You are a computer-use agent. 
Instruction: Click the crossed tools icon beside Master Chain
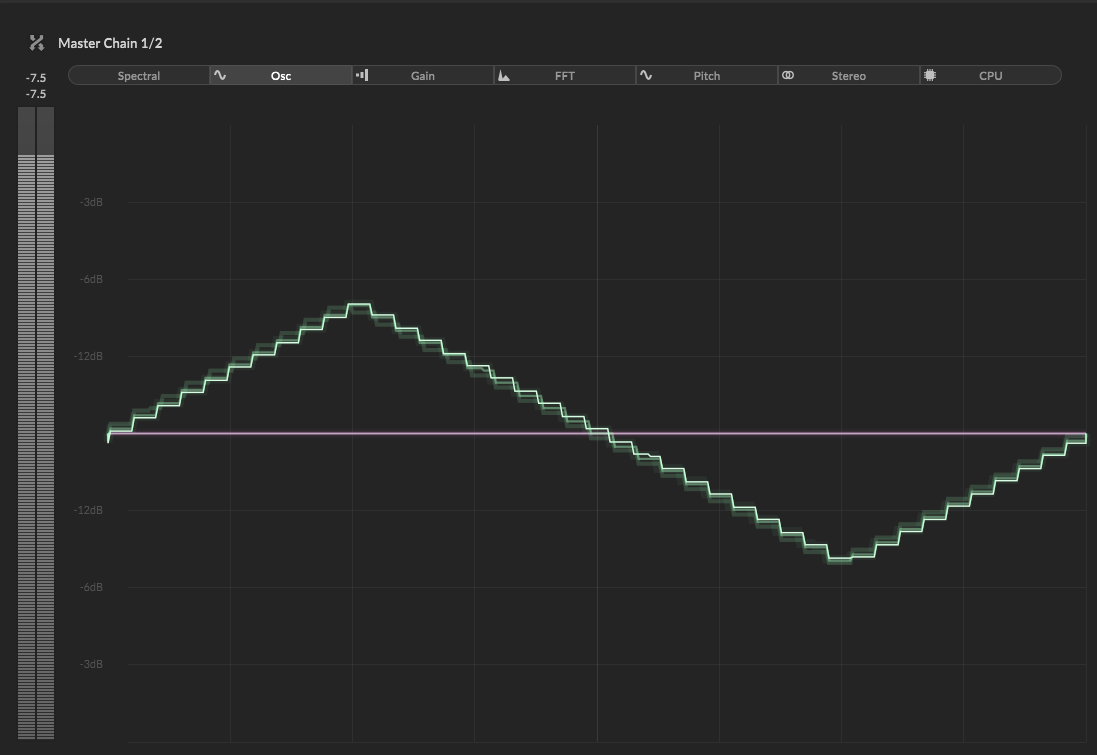(x=37, y=43)
